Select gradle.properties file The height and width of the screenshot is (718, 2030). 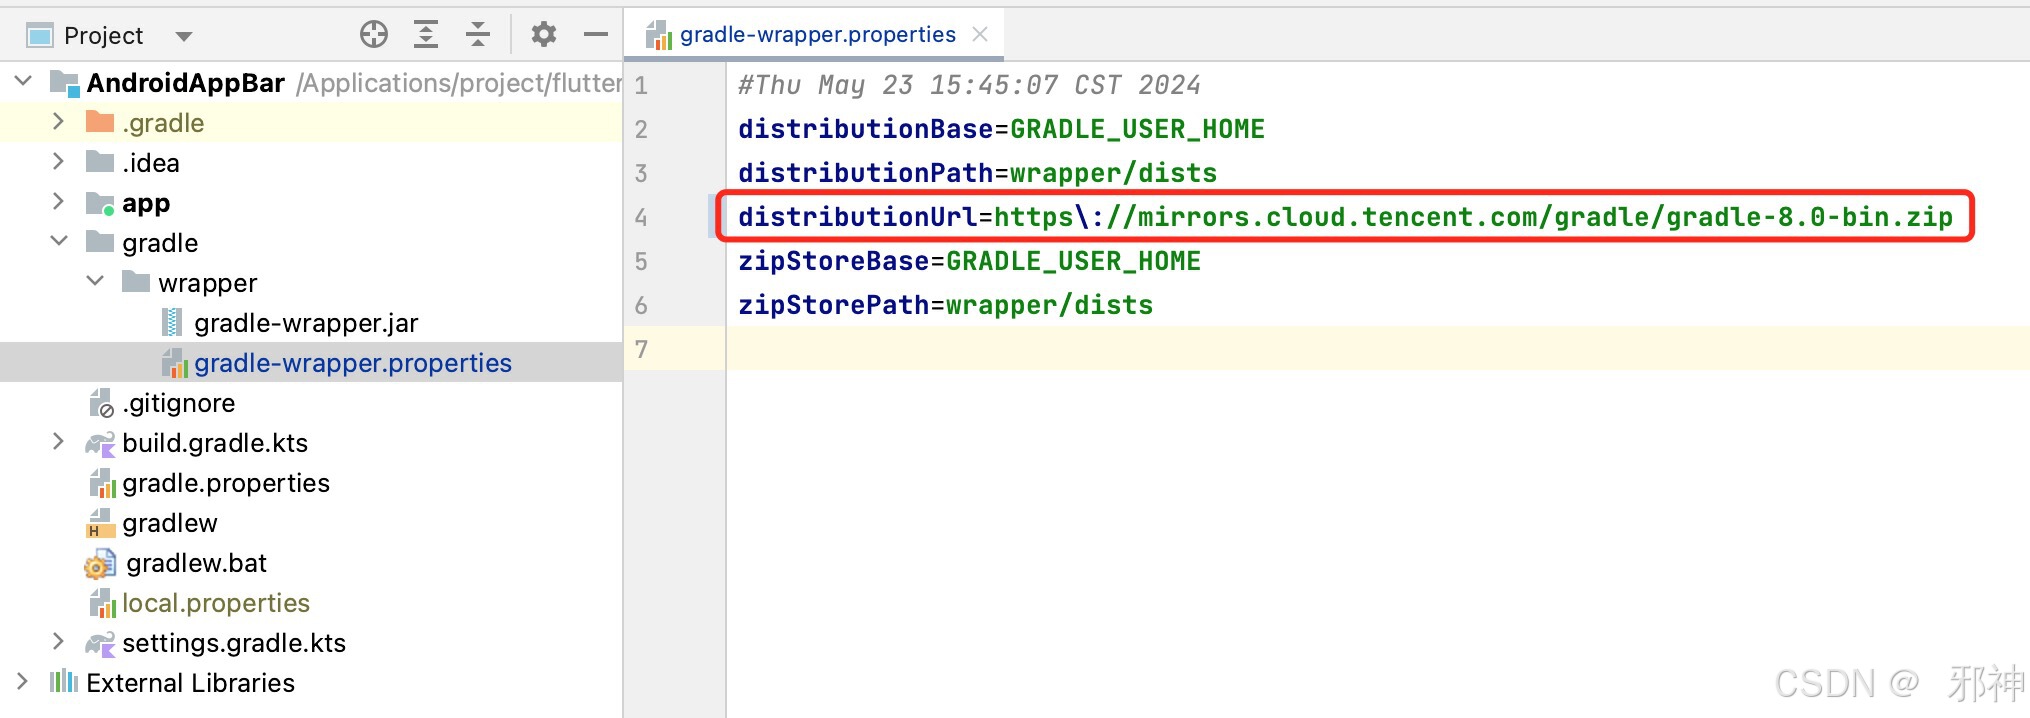coord(226,483)
